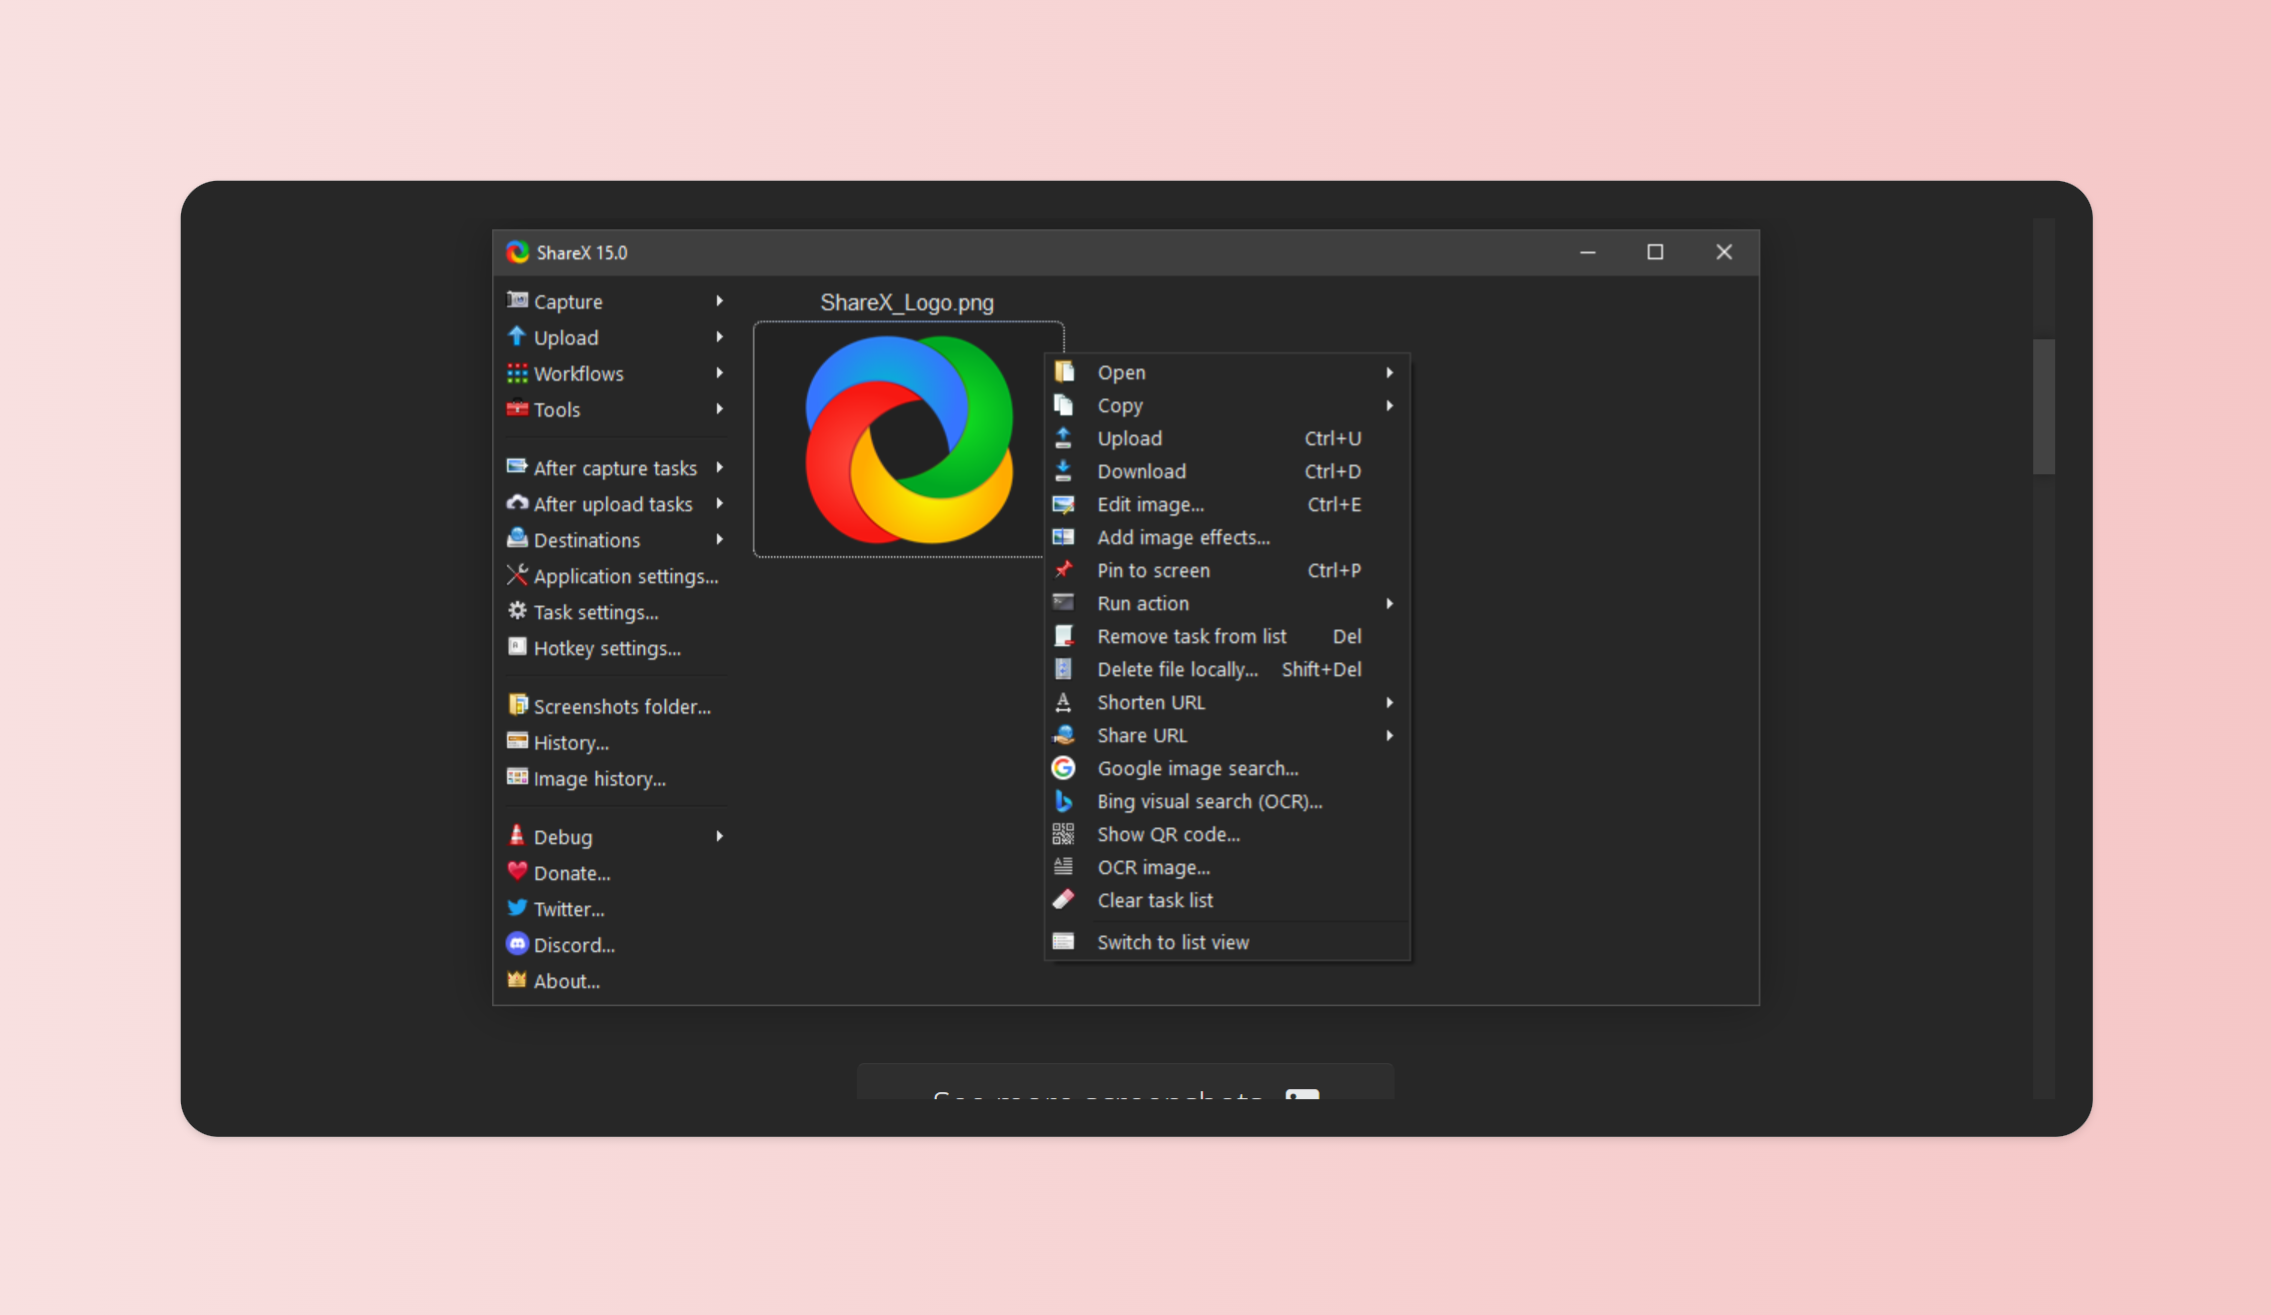Click the Task settings gear icon
The image size is (2271, 1315).
tap(517, 610)
